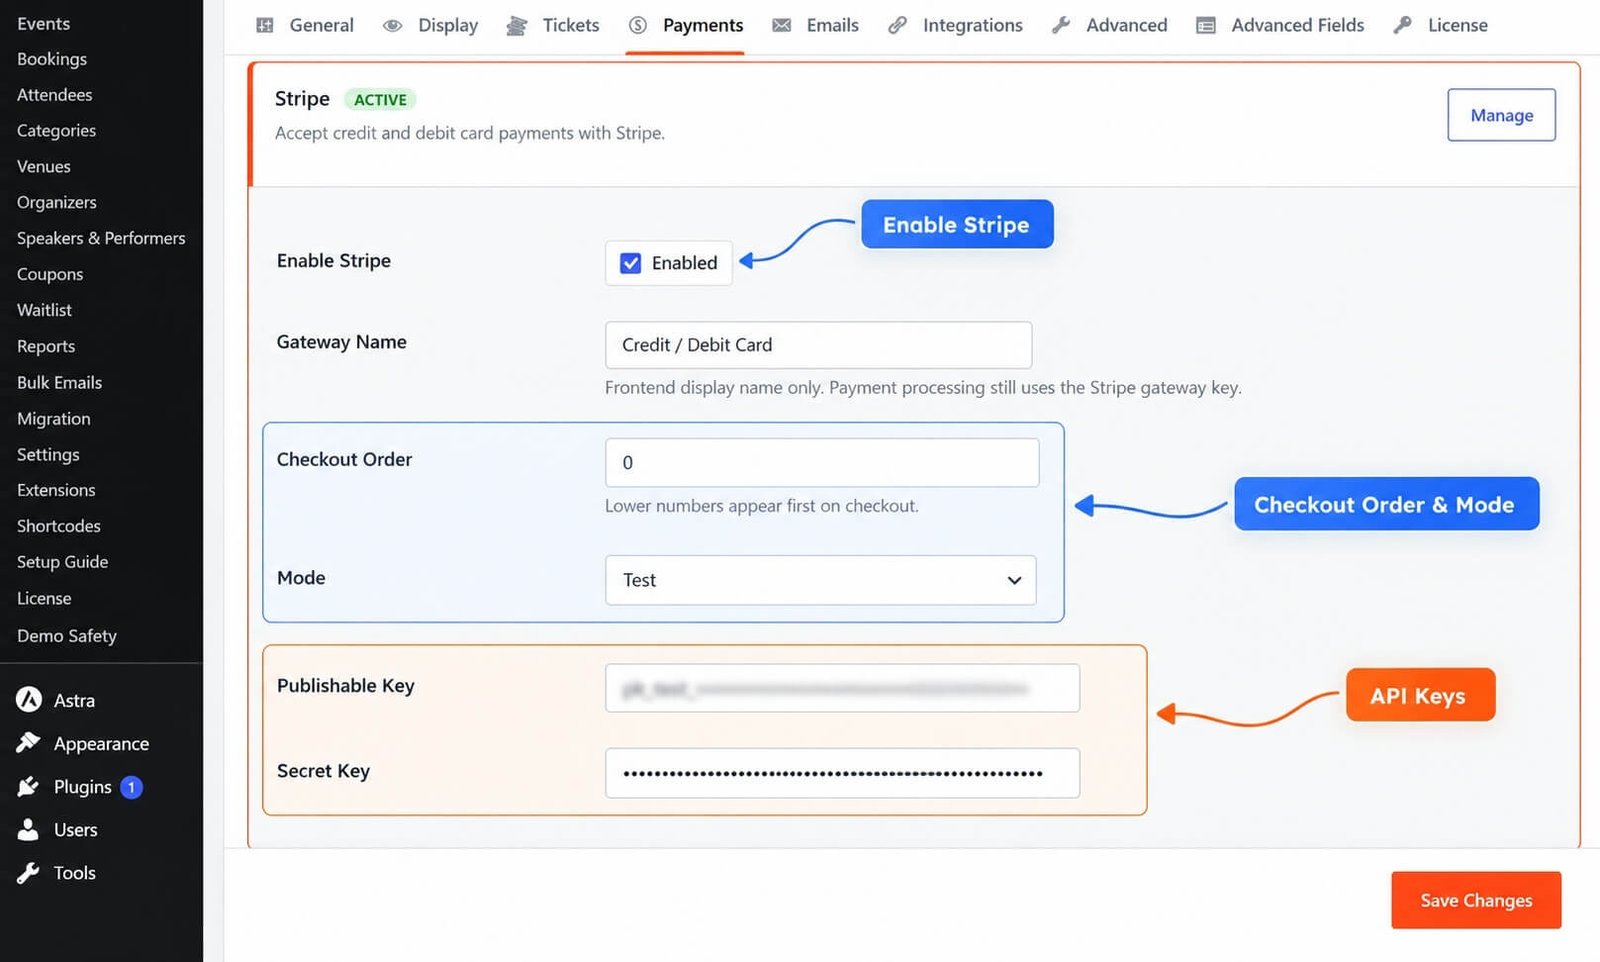The height and width of the screenshot is (962, 1600).
Task: Open the Mode dropdown set to Test
Action: 820,580
